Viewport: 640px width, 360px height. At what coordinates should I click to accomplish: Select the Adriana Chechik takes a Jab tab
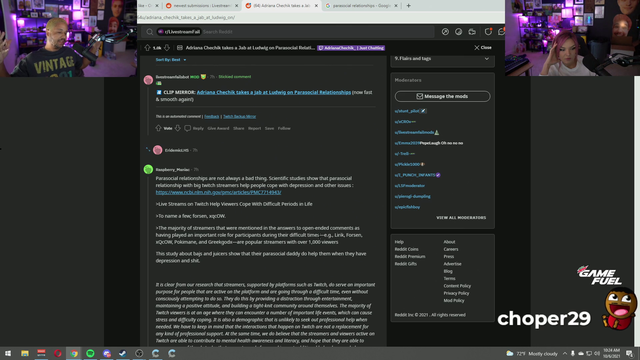click(282, 6)
